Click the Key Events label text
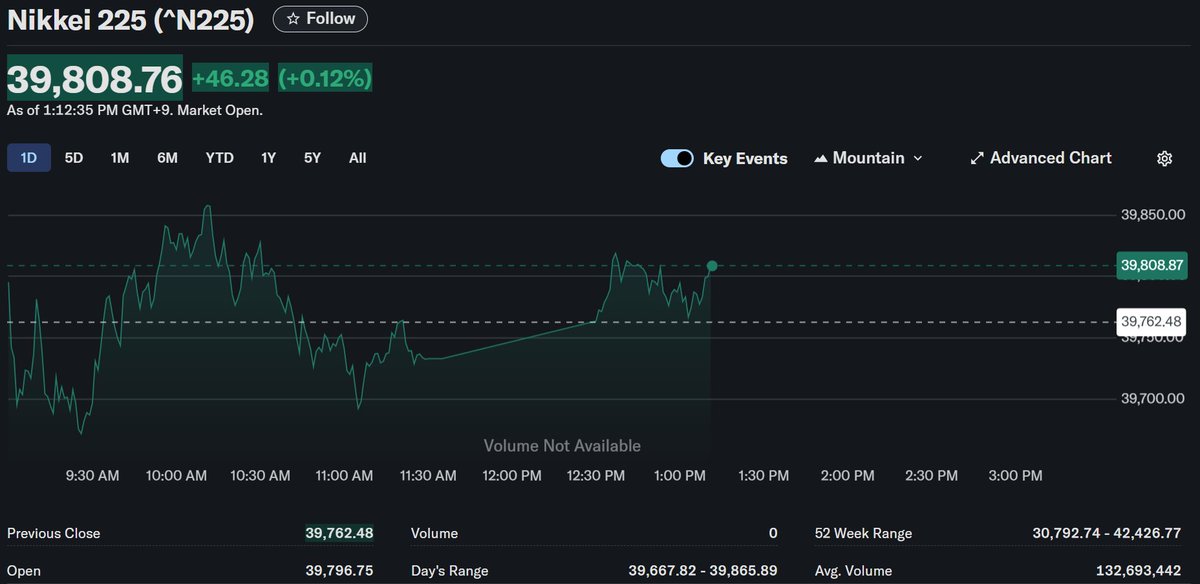The width and height of the screenshot is (1200, 584). click(745, 158)
